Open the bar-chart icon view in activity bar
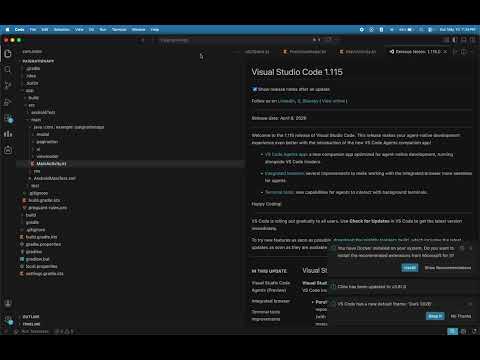This screenshot has height=360, width=480. pyautogui.click(x=8, y=134)
